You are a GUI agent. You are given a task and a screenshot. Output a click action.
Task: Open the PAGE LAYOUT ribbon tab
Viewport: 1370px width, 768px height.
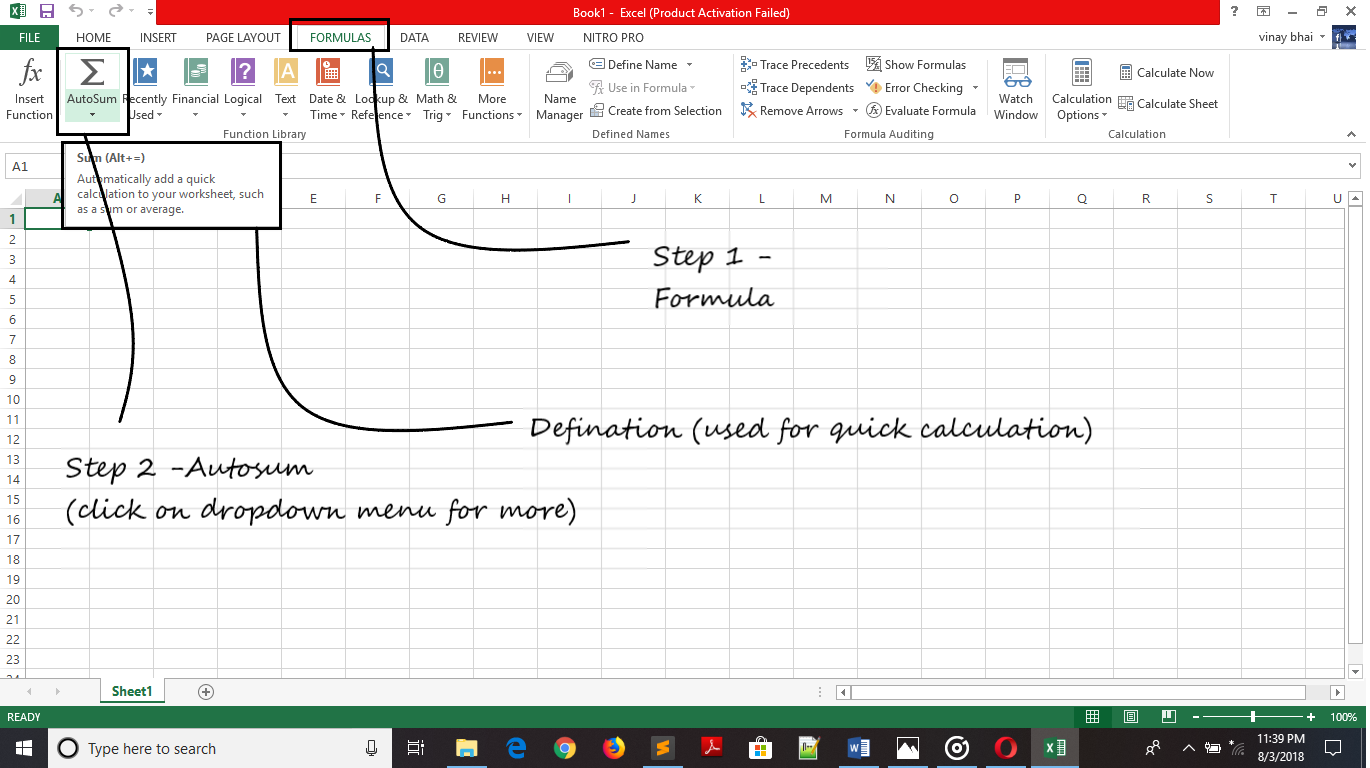243,38
